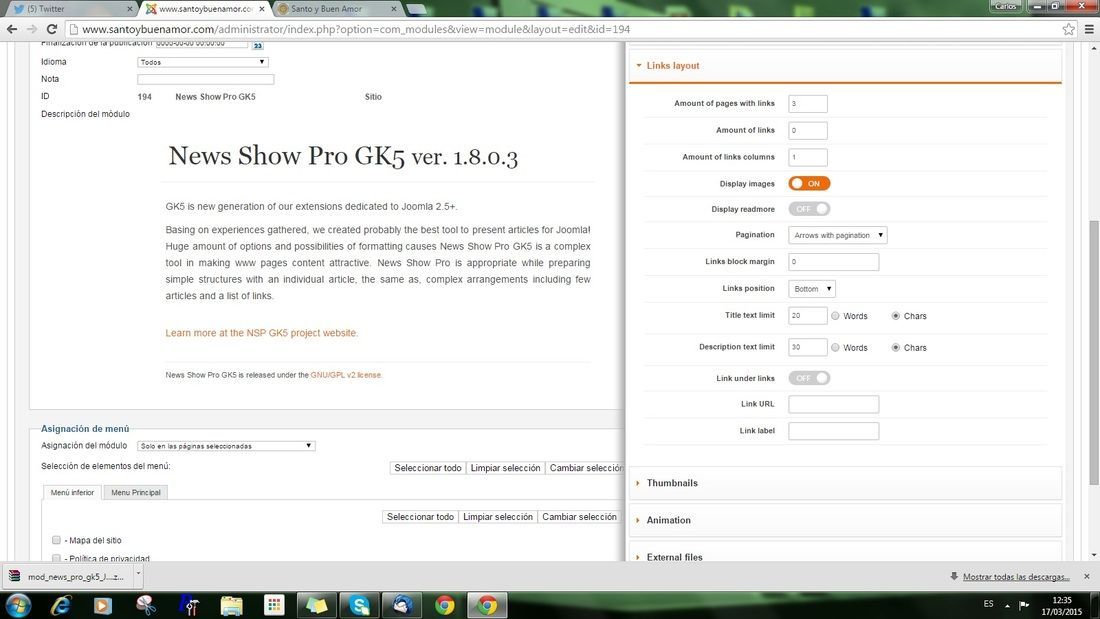Viewport: 1100px width, 619px height.
Task: Open the Windows Start orb
Action: coord(17,605)
